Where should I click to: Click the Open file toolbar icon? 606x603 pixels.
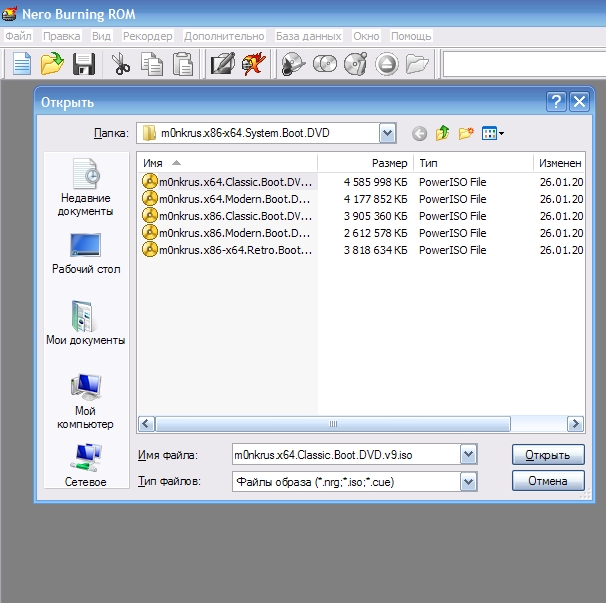(x=52, y=64)
